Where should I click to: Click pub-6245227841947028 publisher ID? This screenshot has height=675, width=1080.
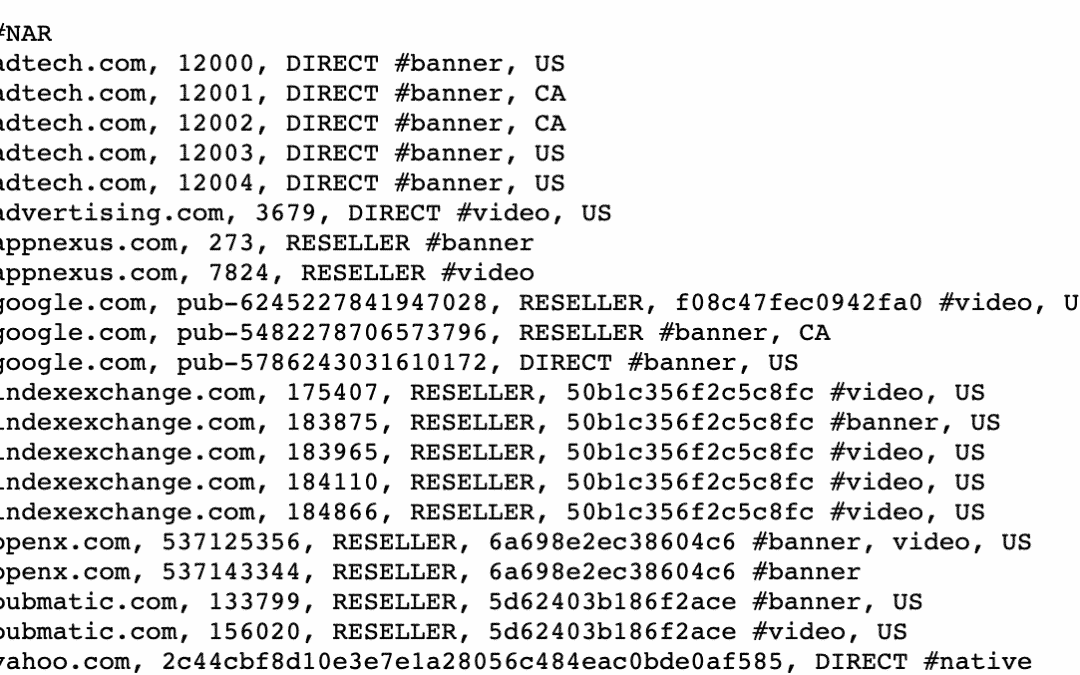click(332, 303)
